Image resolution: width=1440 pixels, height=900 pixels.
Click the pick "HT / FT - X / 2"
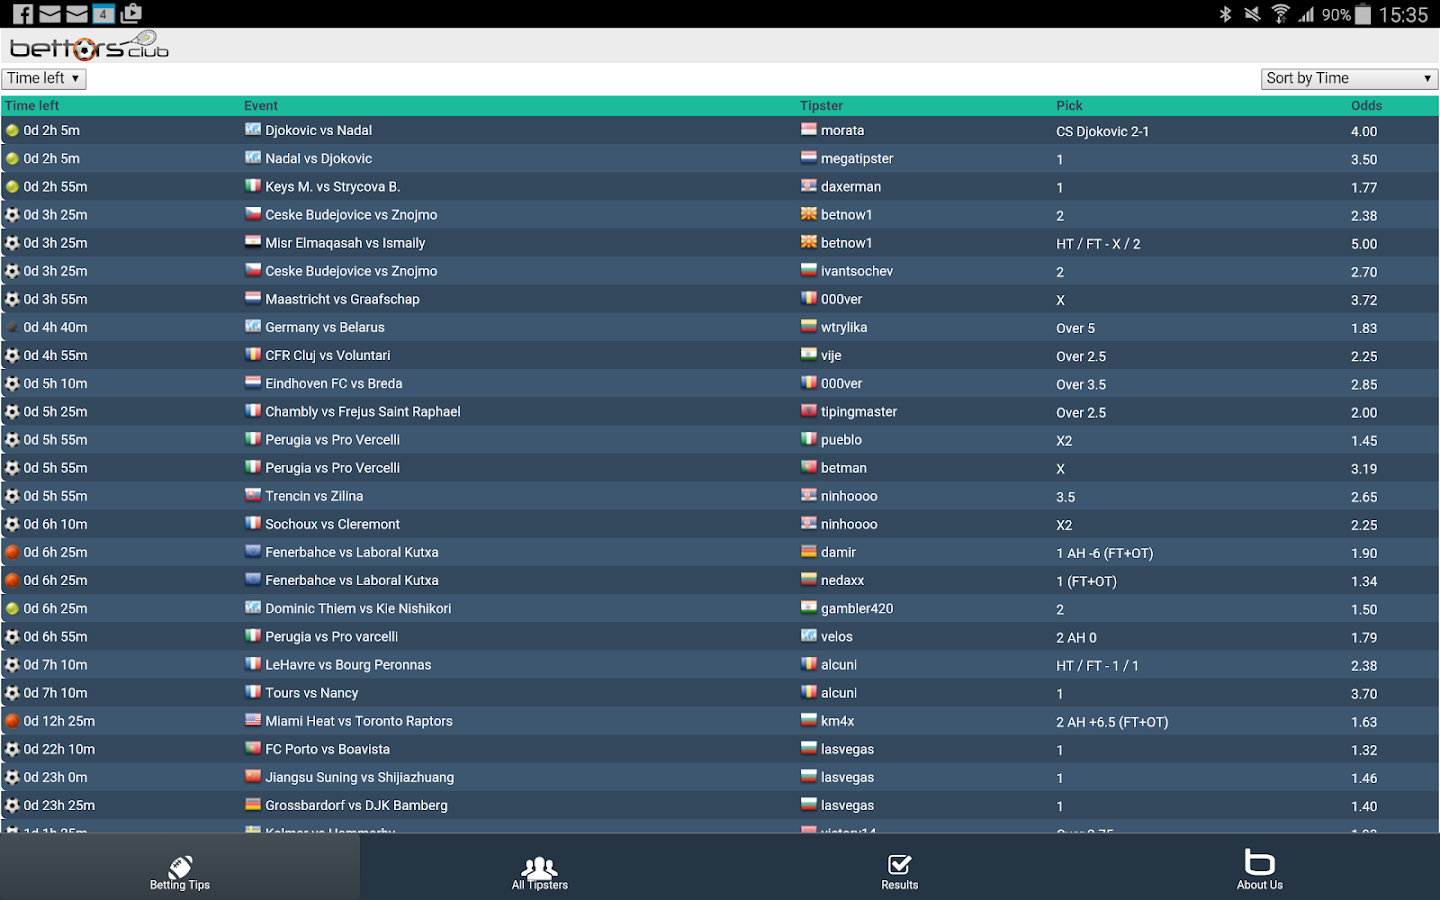1098,244
